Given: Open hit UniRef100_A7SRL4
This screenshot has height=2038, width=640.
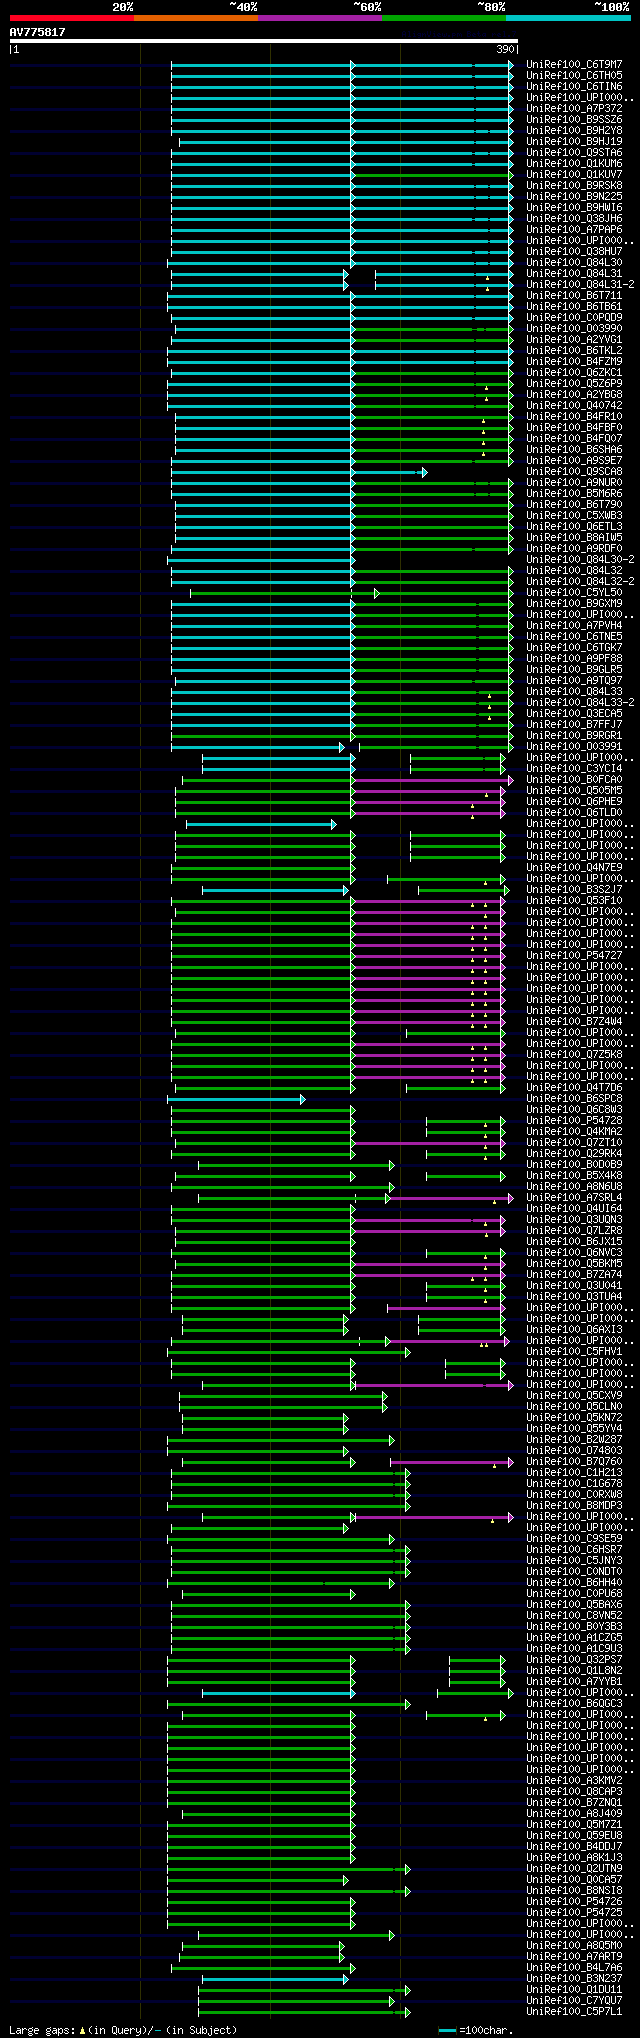Looking at the screenshot, I should pyautogui.click(x=574, y=1197).
